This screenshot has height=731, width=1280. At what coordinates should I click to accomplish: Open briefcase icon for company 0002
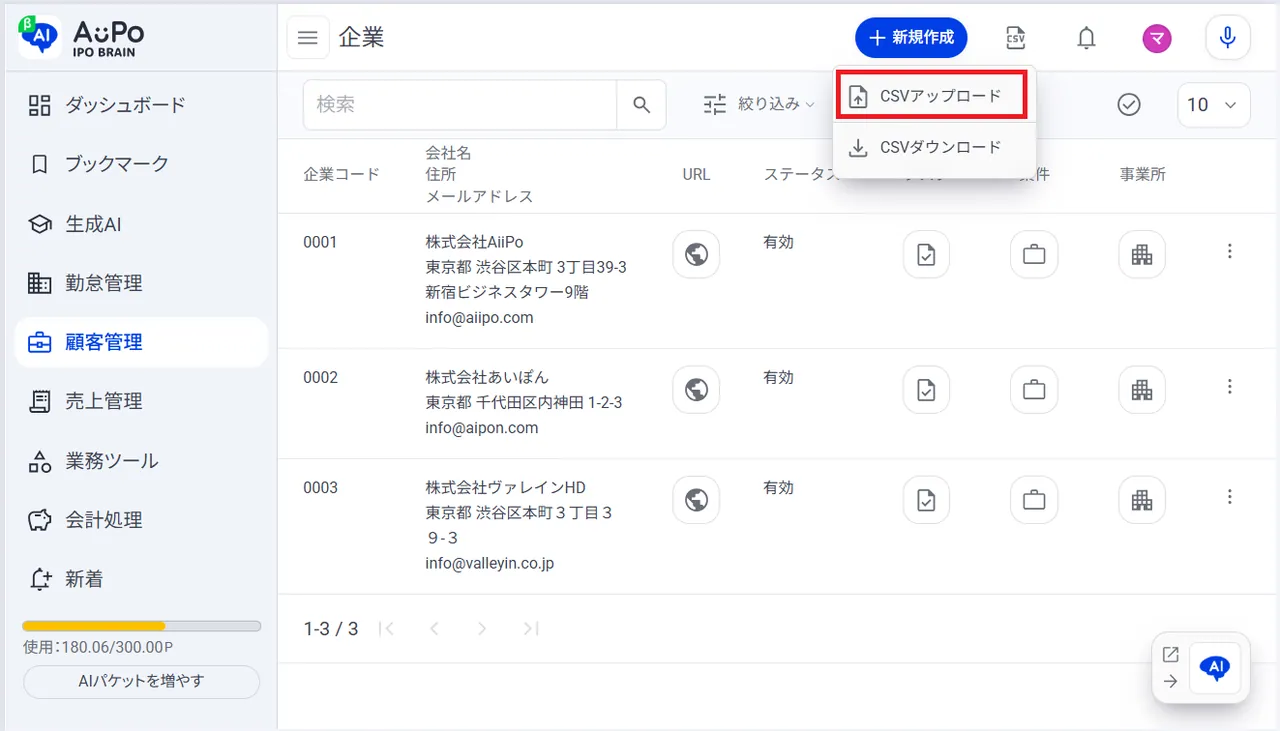point(1034,389)
